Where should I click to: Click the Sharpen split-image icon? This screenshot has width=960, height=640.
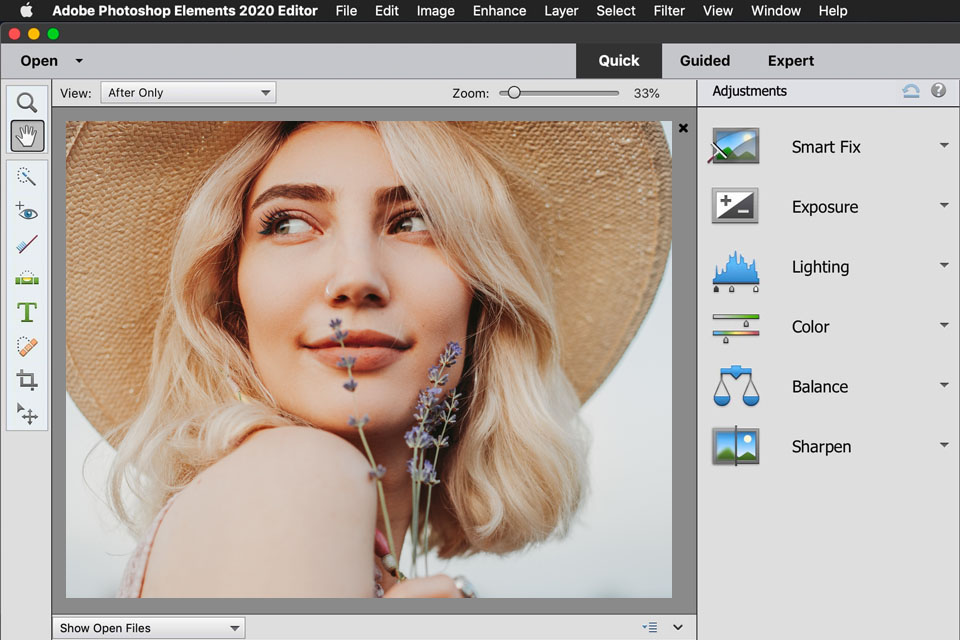[736, 446]
